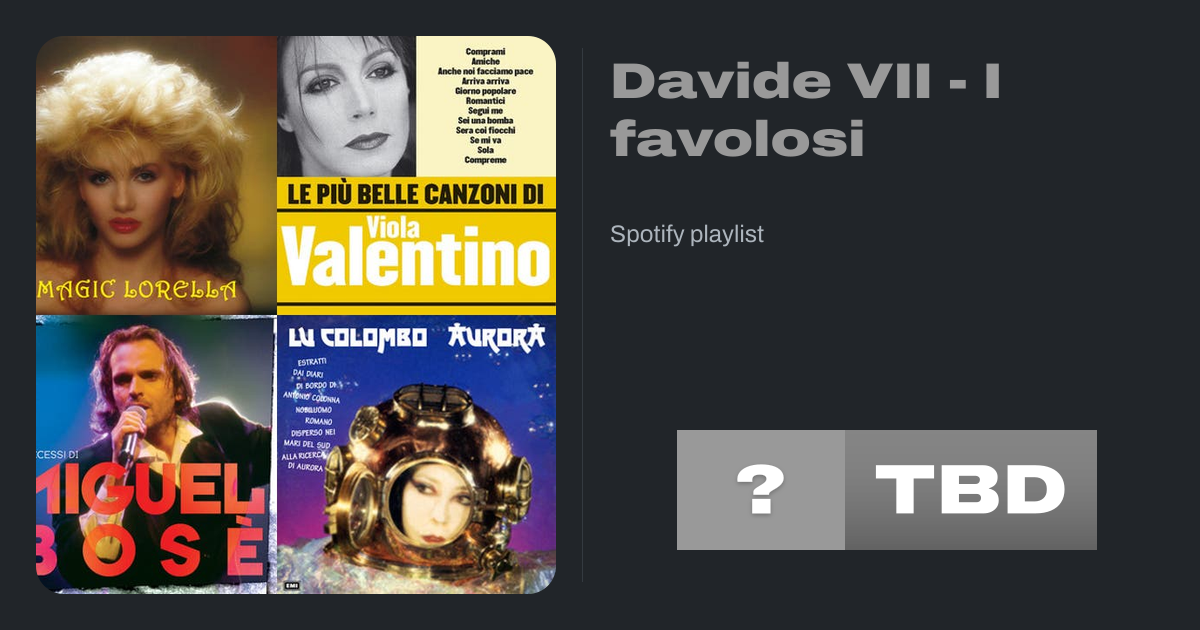1200x630 pixels.
Task: Click the question mark score box
Action: click(761, 490)
